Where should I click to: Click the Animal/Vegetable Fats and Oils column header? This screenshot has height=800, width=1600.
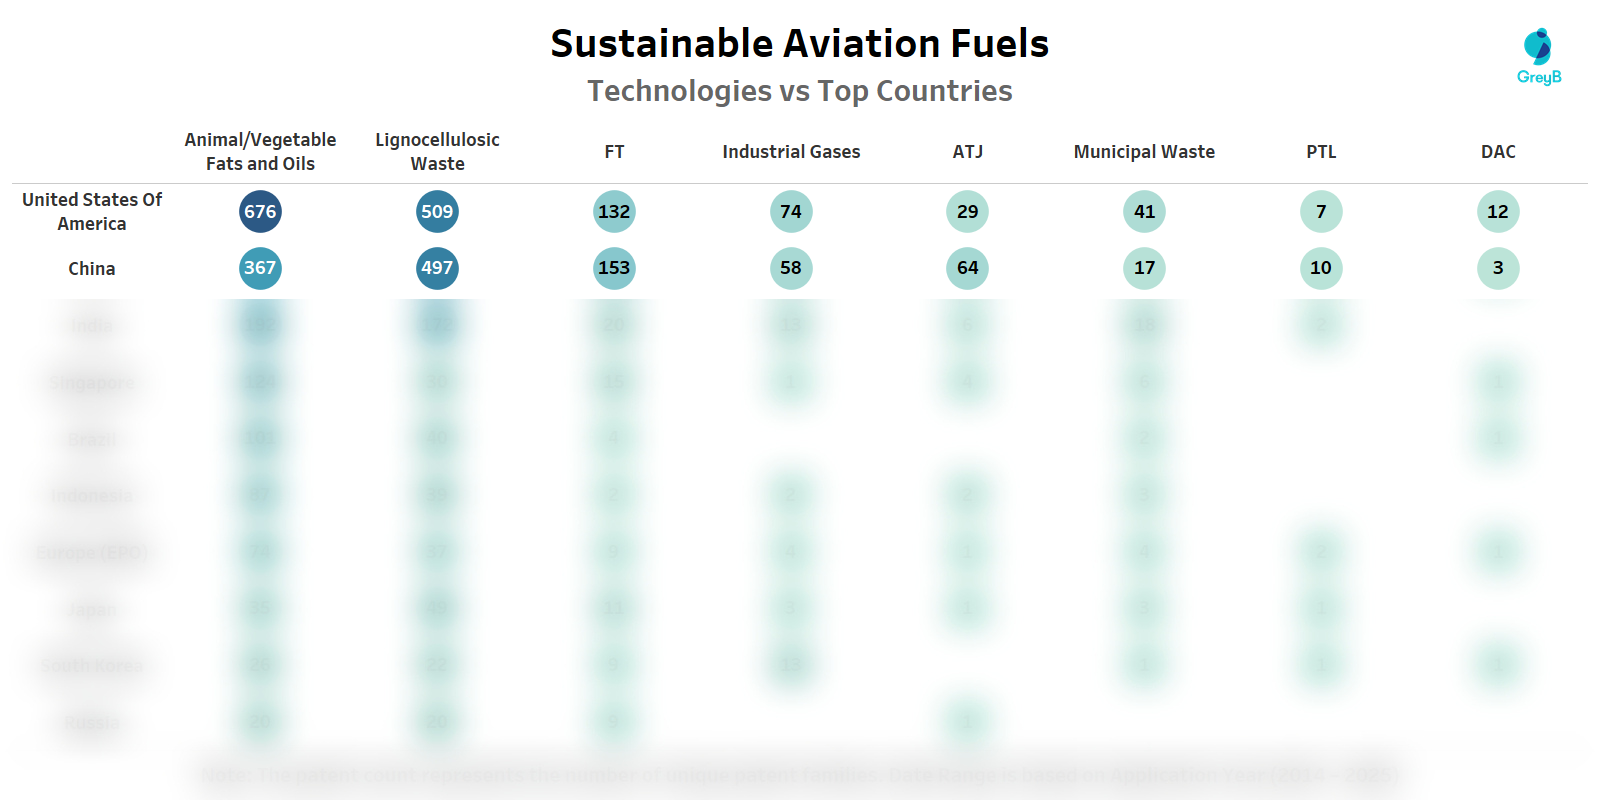(x=260, y=152)
